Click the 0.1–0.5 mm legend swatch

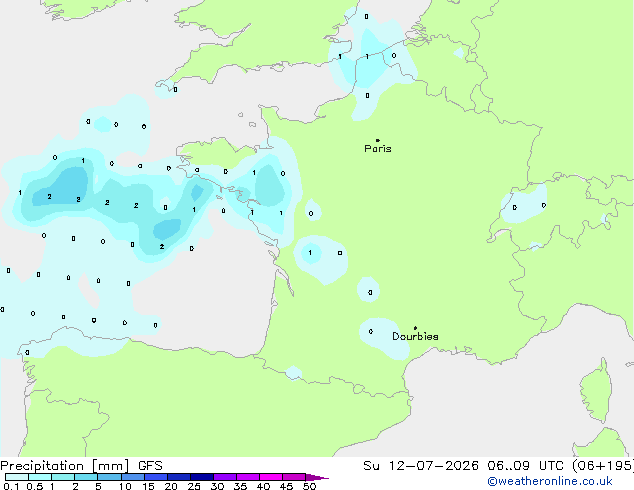(x=17, y=477)
